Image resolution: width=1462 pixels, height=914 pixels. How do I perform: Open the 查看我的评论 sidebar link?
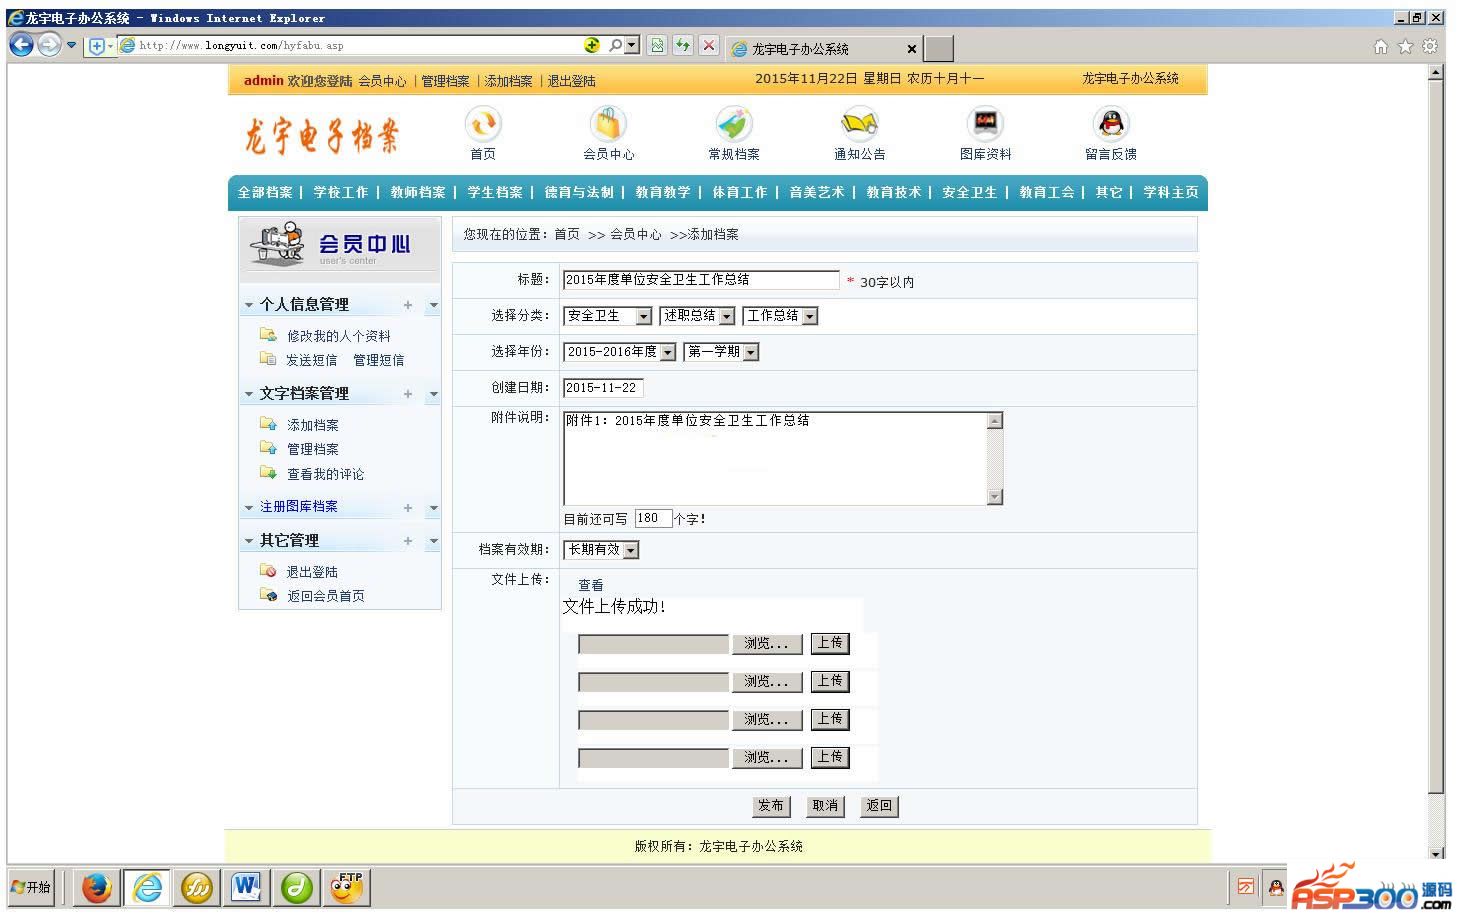325,475
